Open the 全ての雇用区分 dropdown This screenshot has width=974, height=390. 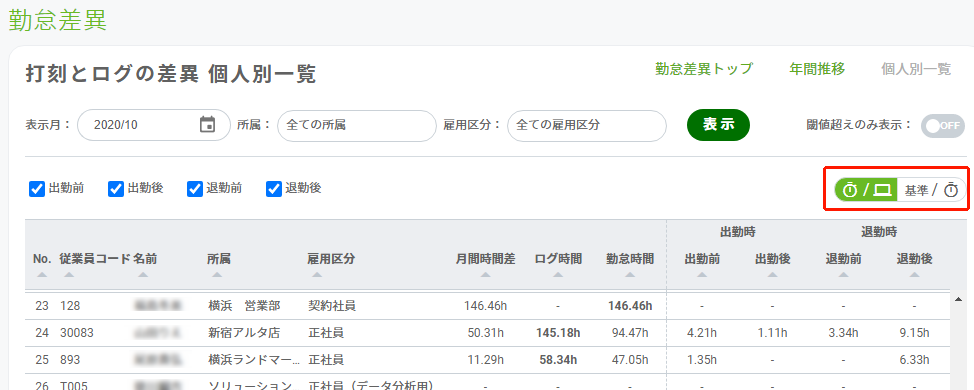coord(587,125)
